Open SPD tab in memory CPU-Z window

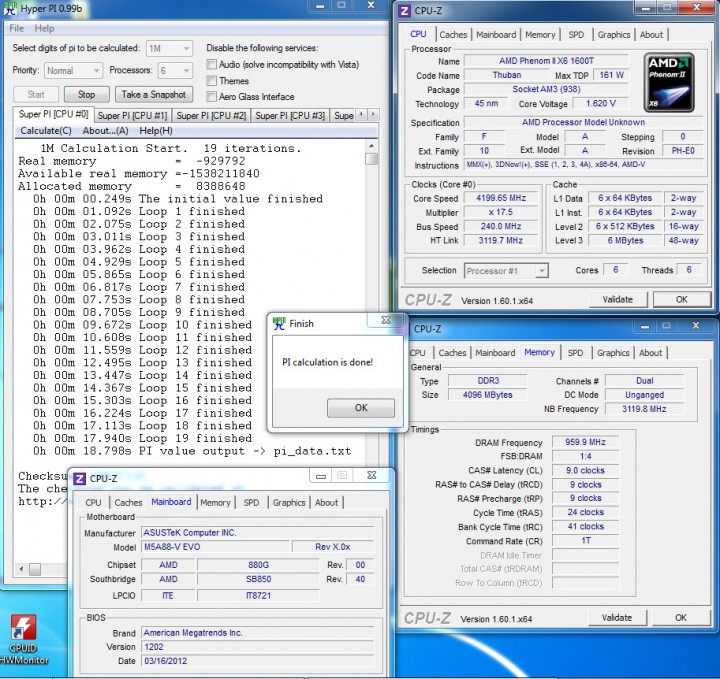575,353
